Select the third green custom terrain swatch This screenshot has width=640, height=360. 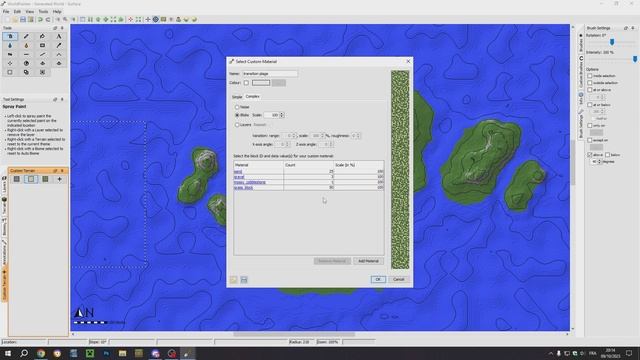click(x=45, y=179)
